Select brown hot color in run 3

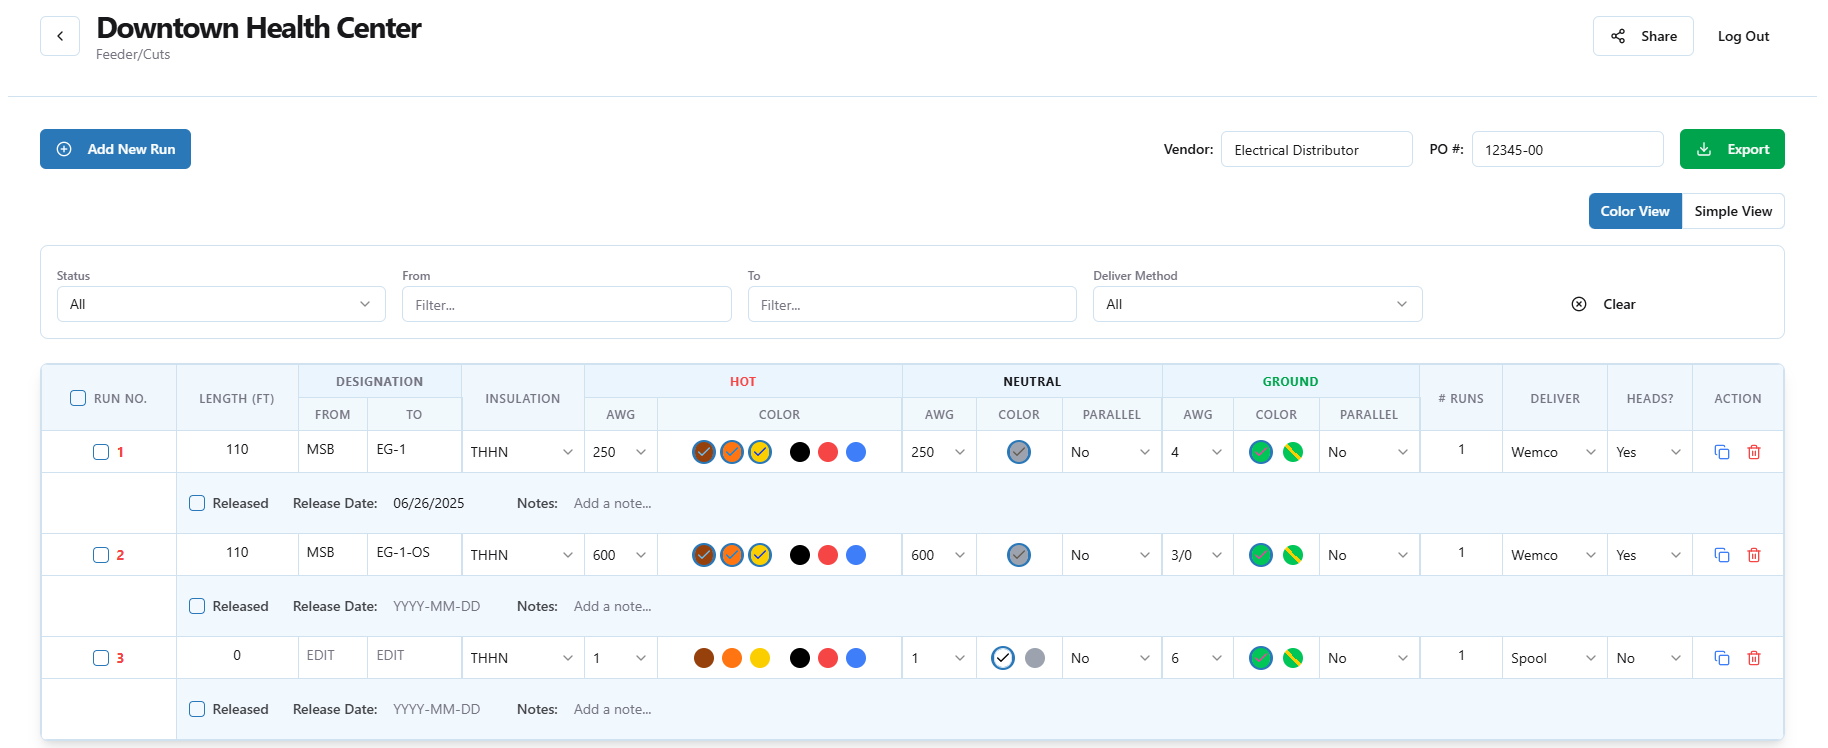pyautogui.click(x=704, y=658)
